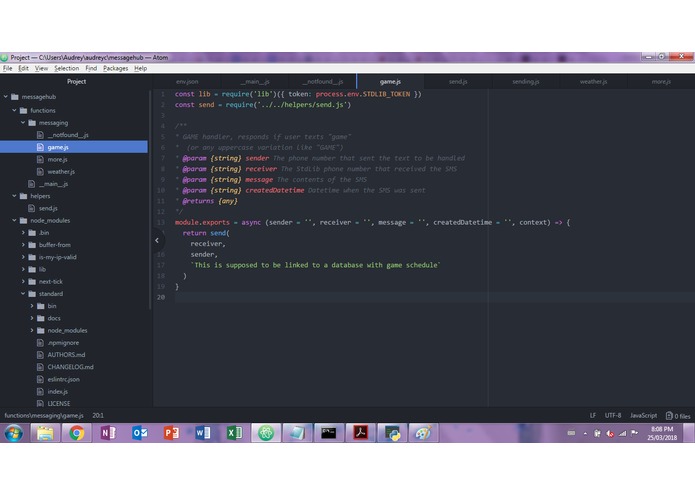
Task: Collapse the node_modules top-level folder
Action: [x=14, y=220]
